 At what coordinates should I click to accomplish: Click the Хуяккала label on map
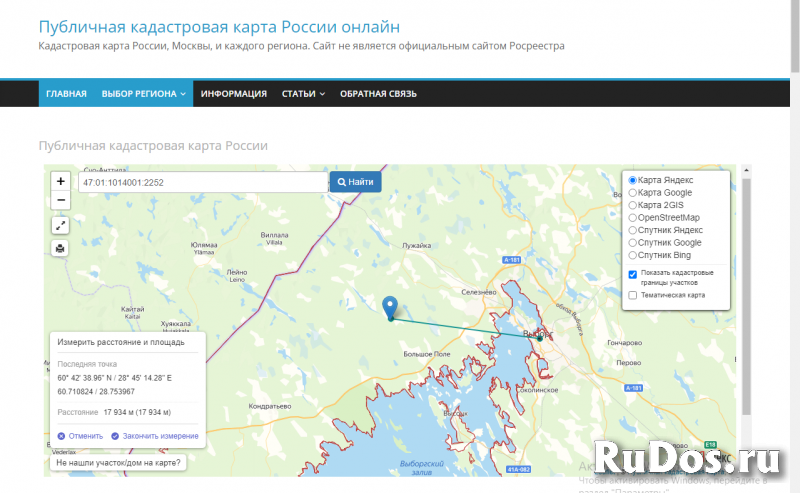tap(176, 324)
